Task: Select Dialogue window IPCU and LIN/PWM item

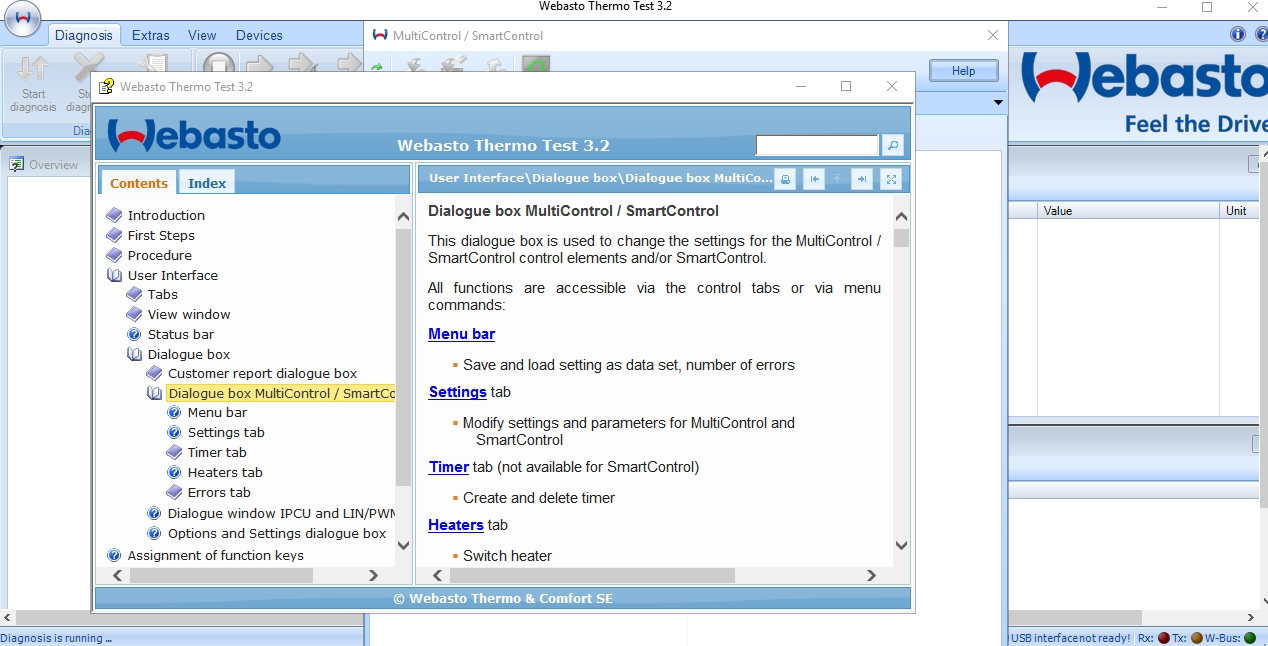Action: (282, 513)
